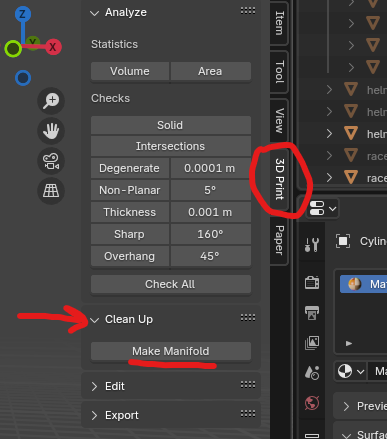Click the Non-Planar 5° angle field
Viewport: 387px width, 439px height.
(211, 190)
